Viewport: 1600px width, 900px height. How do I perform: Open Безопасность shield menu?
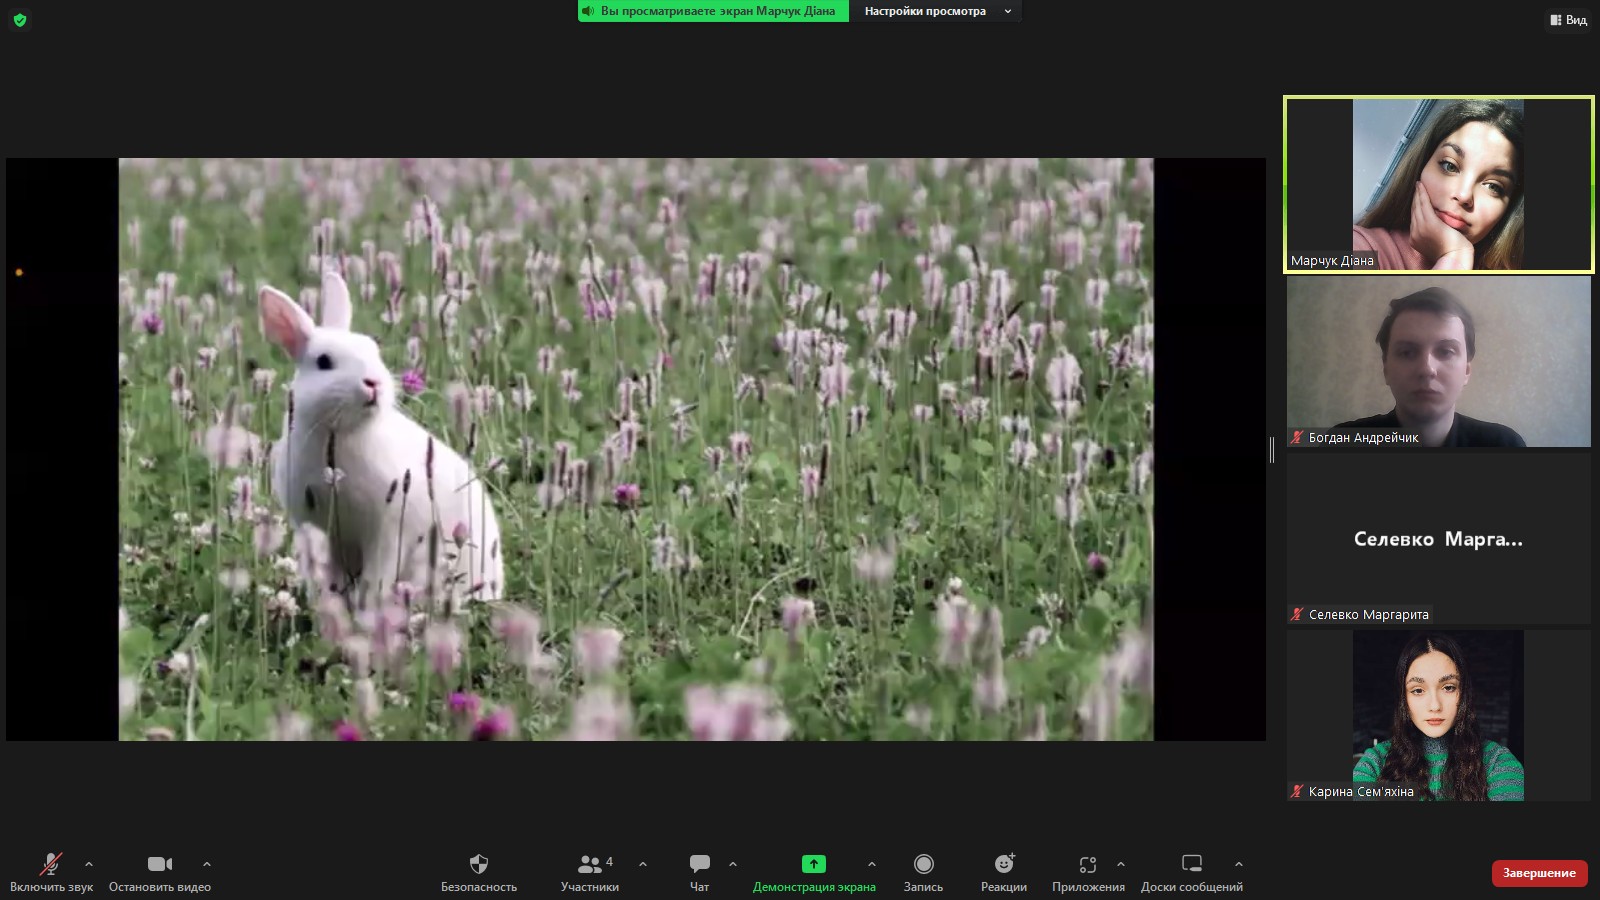pos(479,872)
